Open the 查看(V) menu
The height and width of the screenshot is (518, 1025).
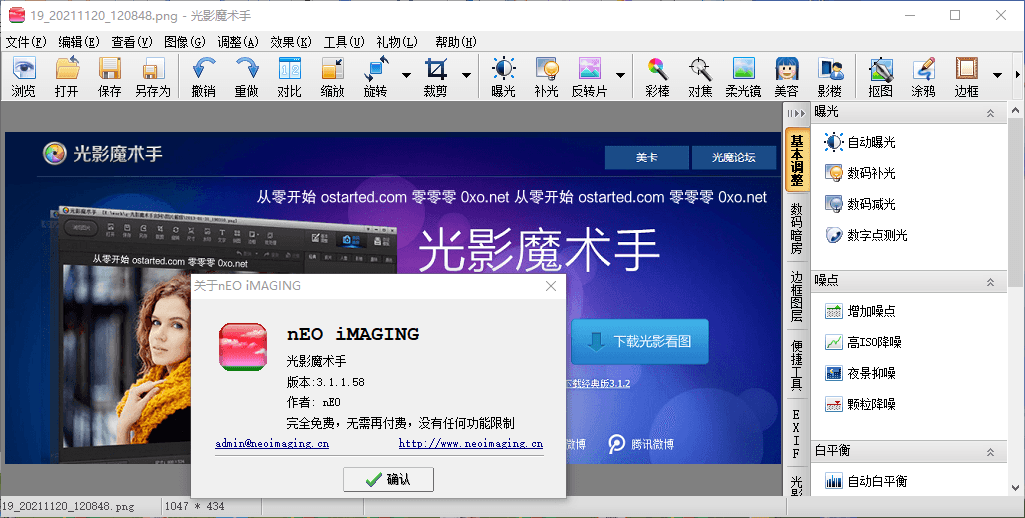[x=131, y=42]
